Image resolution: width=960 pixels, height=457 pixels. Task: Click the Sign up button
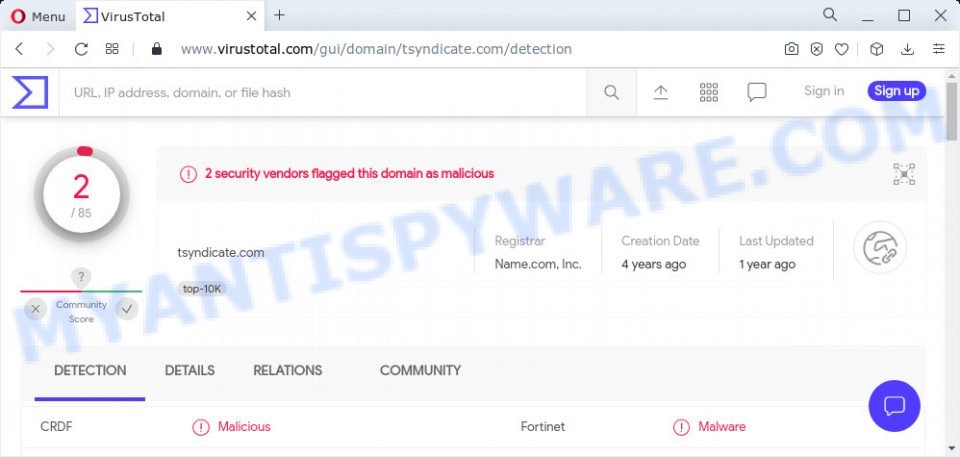coord(897,91)
